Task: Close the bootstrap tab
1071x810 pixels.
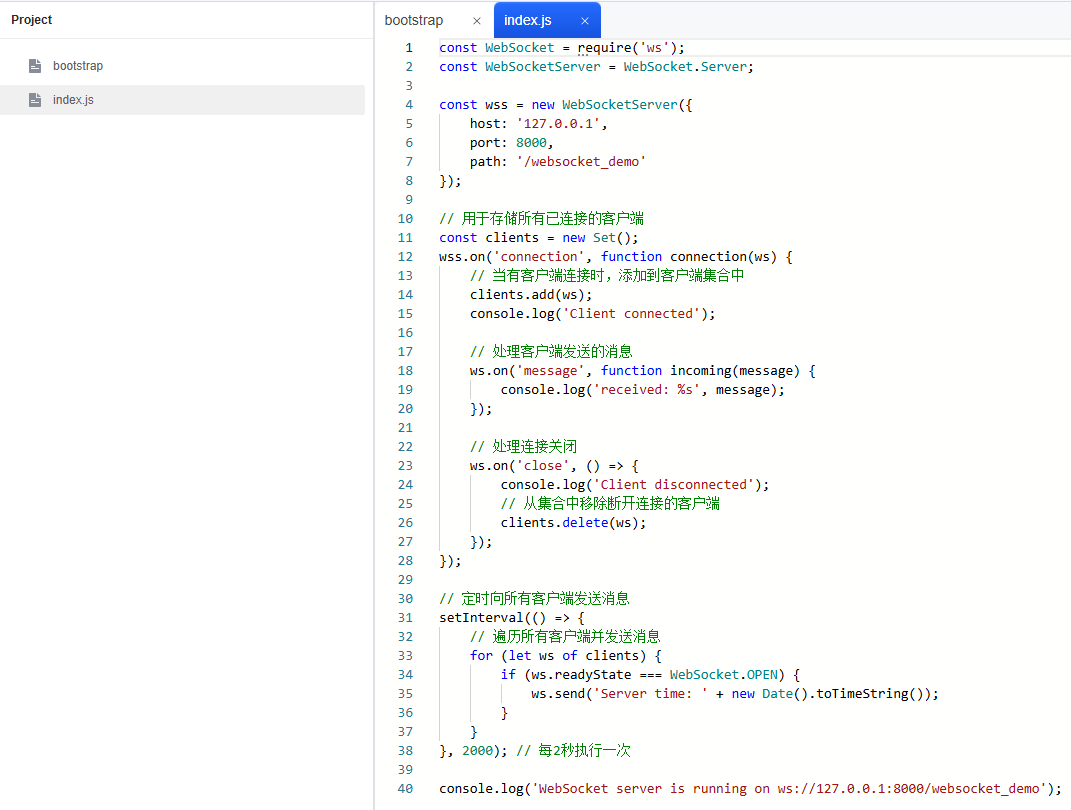Action: click(476, 20)
